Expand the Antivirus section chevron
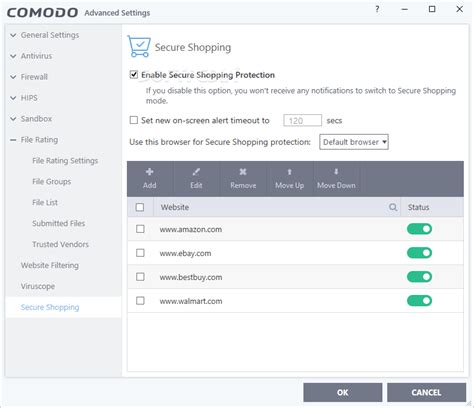Viewport: 474px width, 408px height. click(13, 56)
